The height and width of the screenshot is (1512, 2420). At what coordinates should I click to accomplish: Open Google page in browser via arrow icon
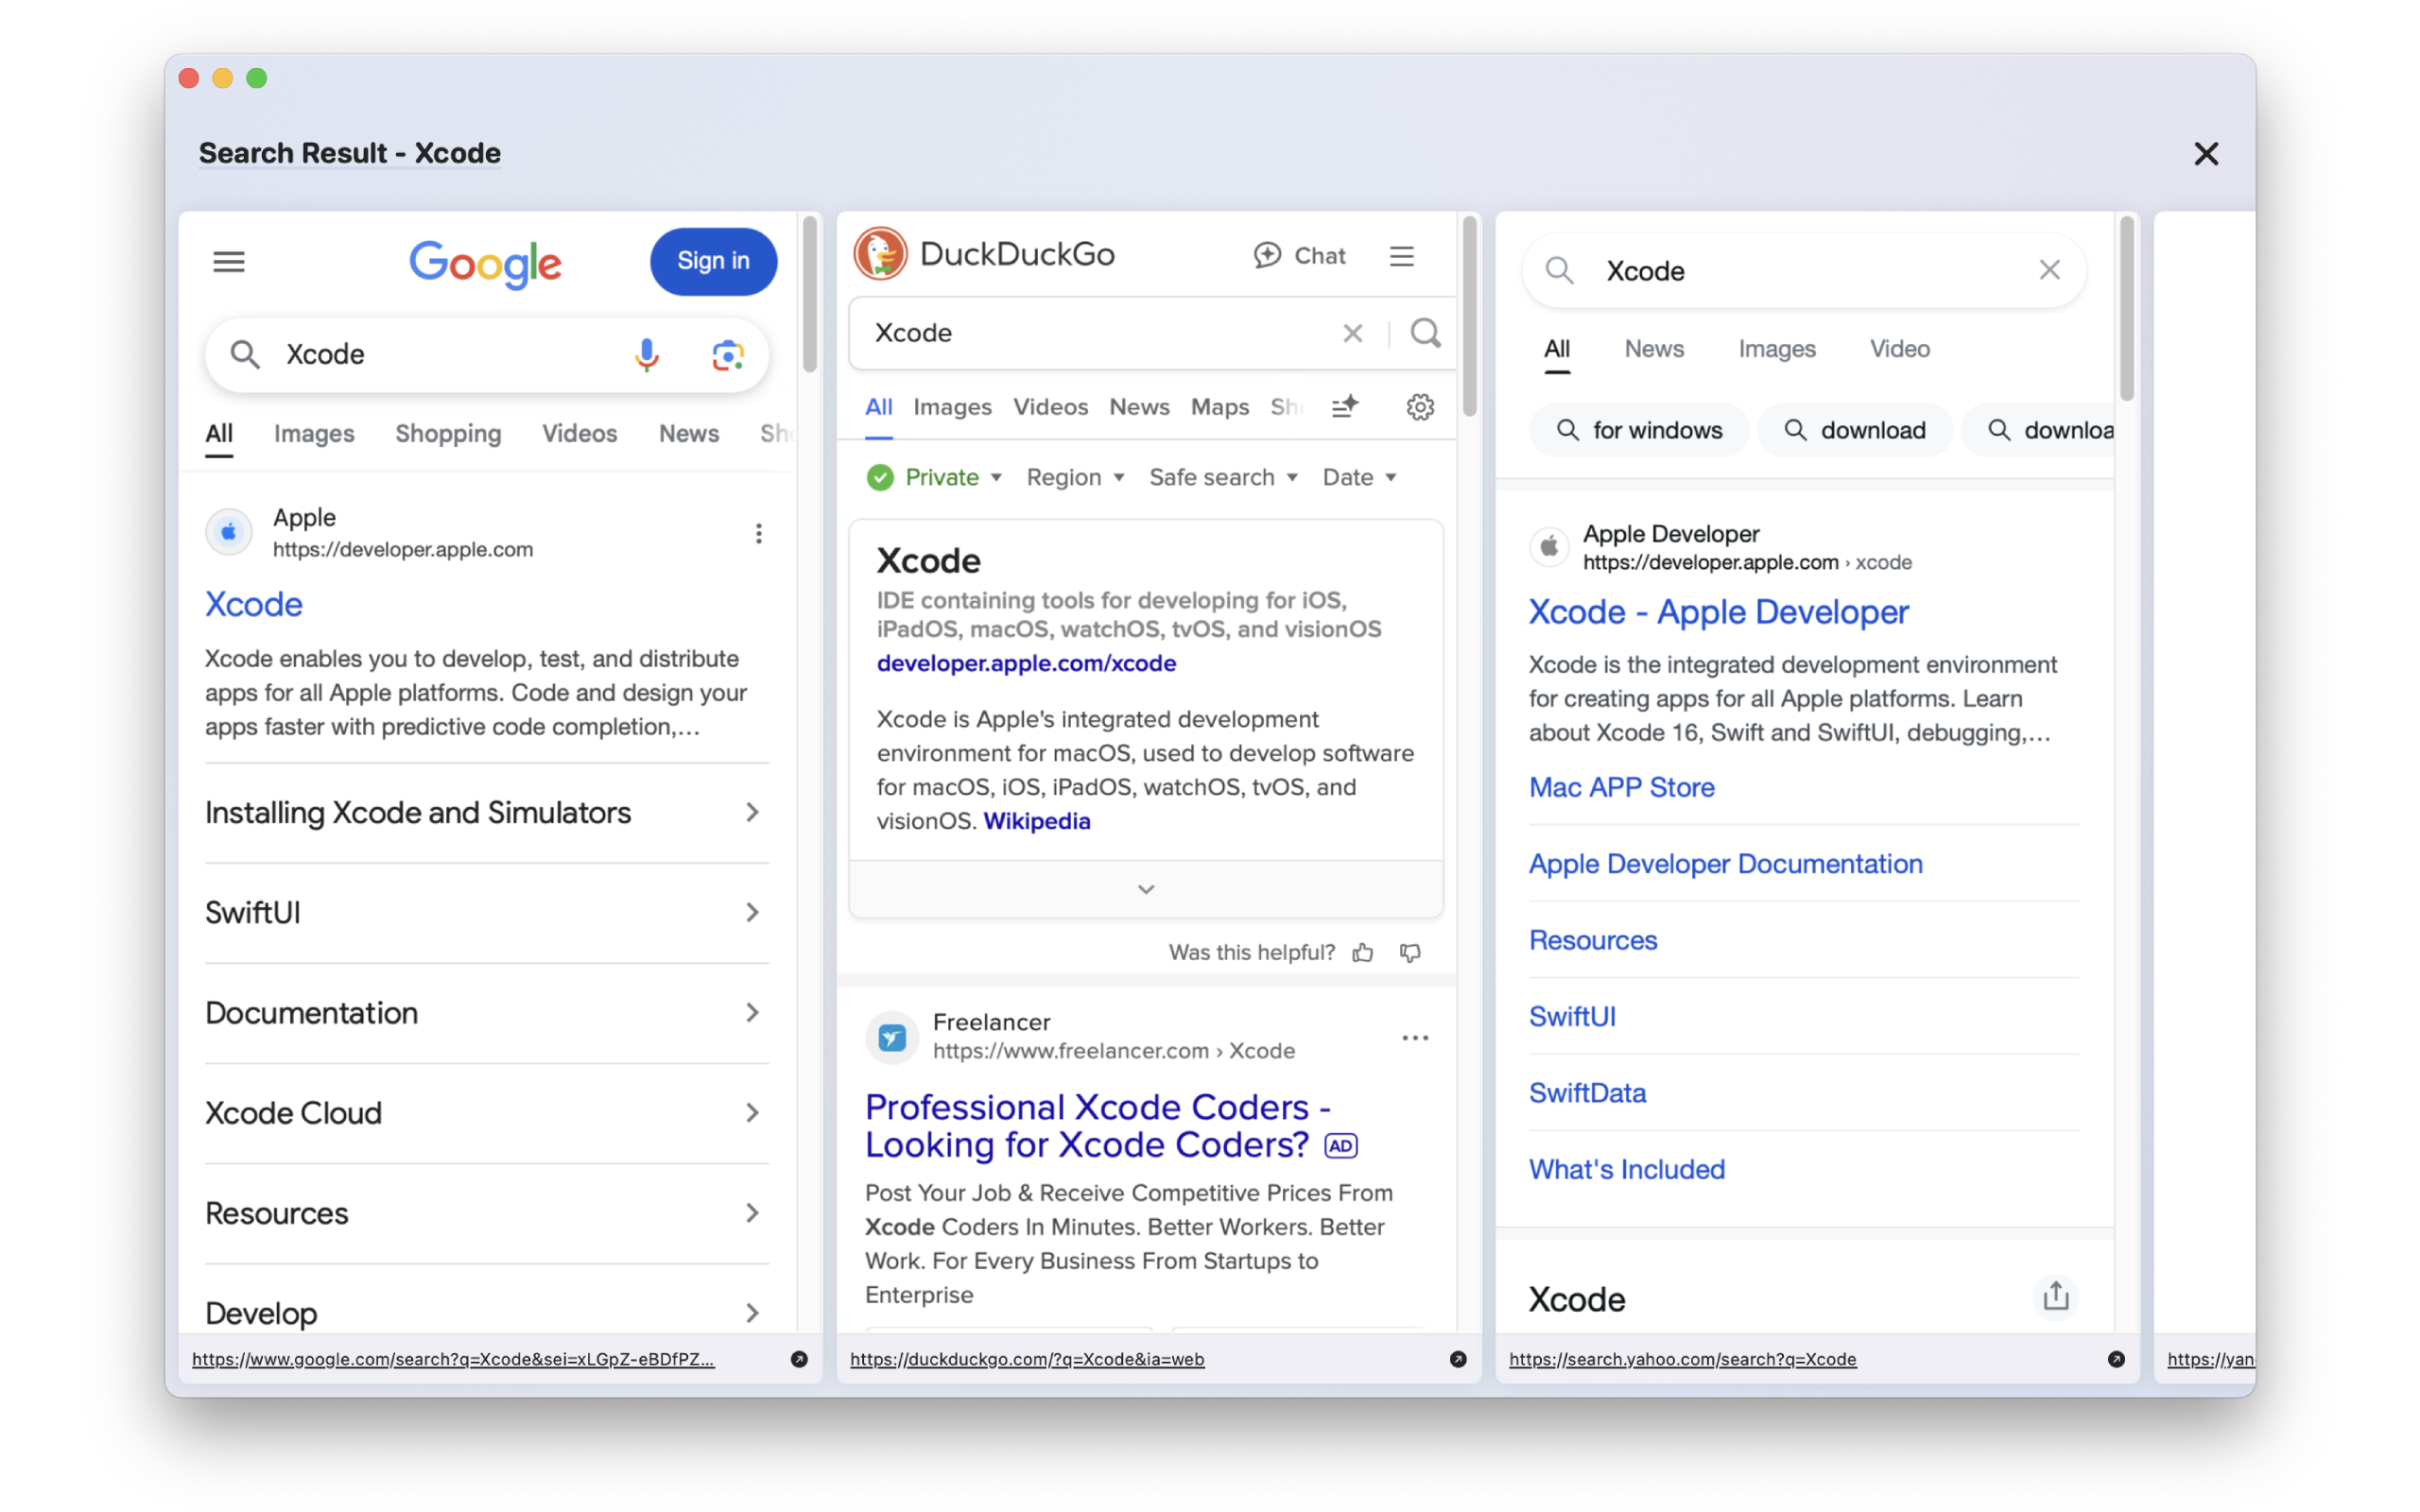pyautogui.click(x=799, y=1359)
